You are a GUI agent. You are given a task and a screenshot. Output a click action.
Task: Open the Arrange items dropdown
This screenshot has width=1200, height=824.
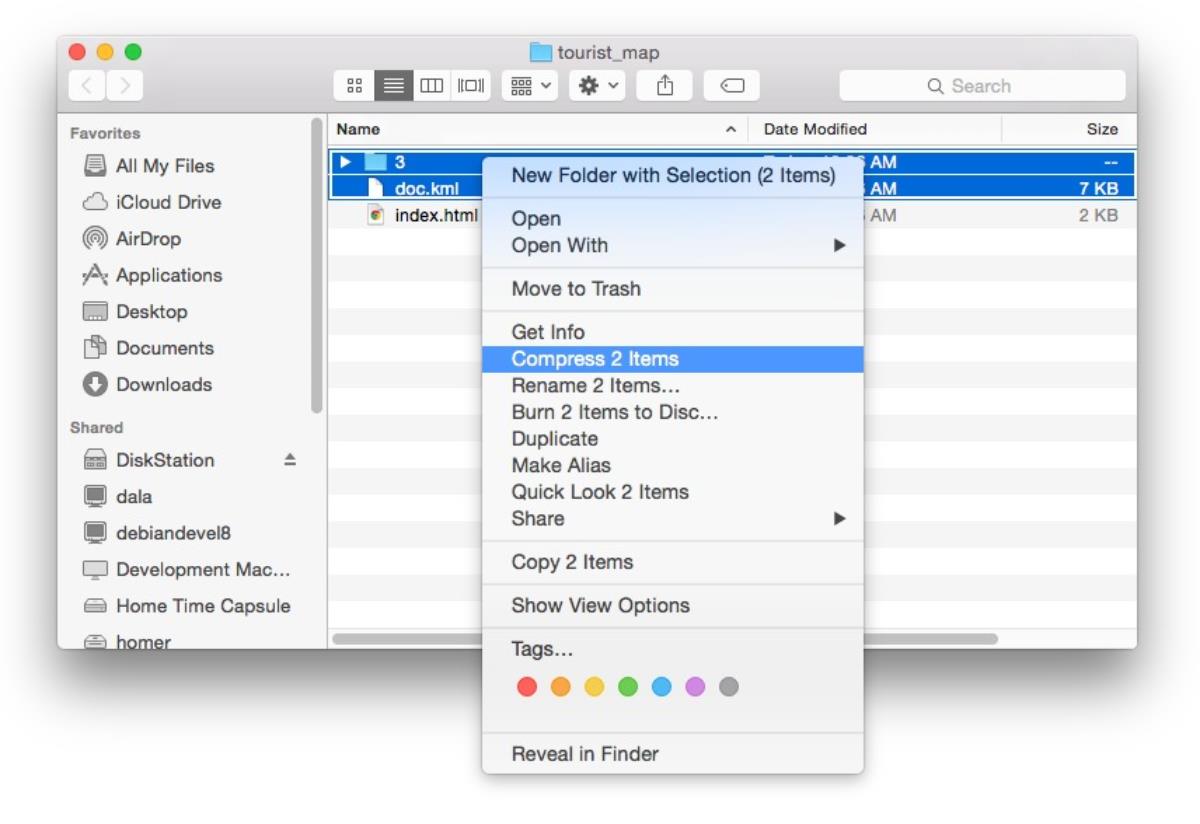click(x=530, y=86)
